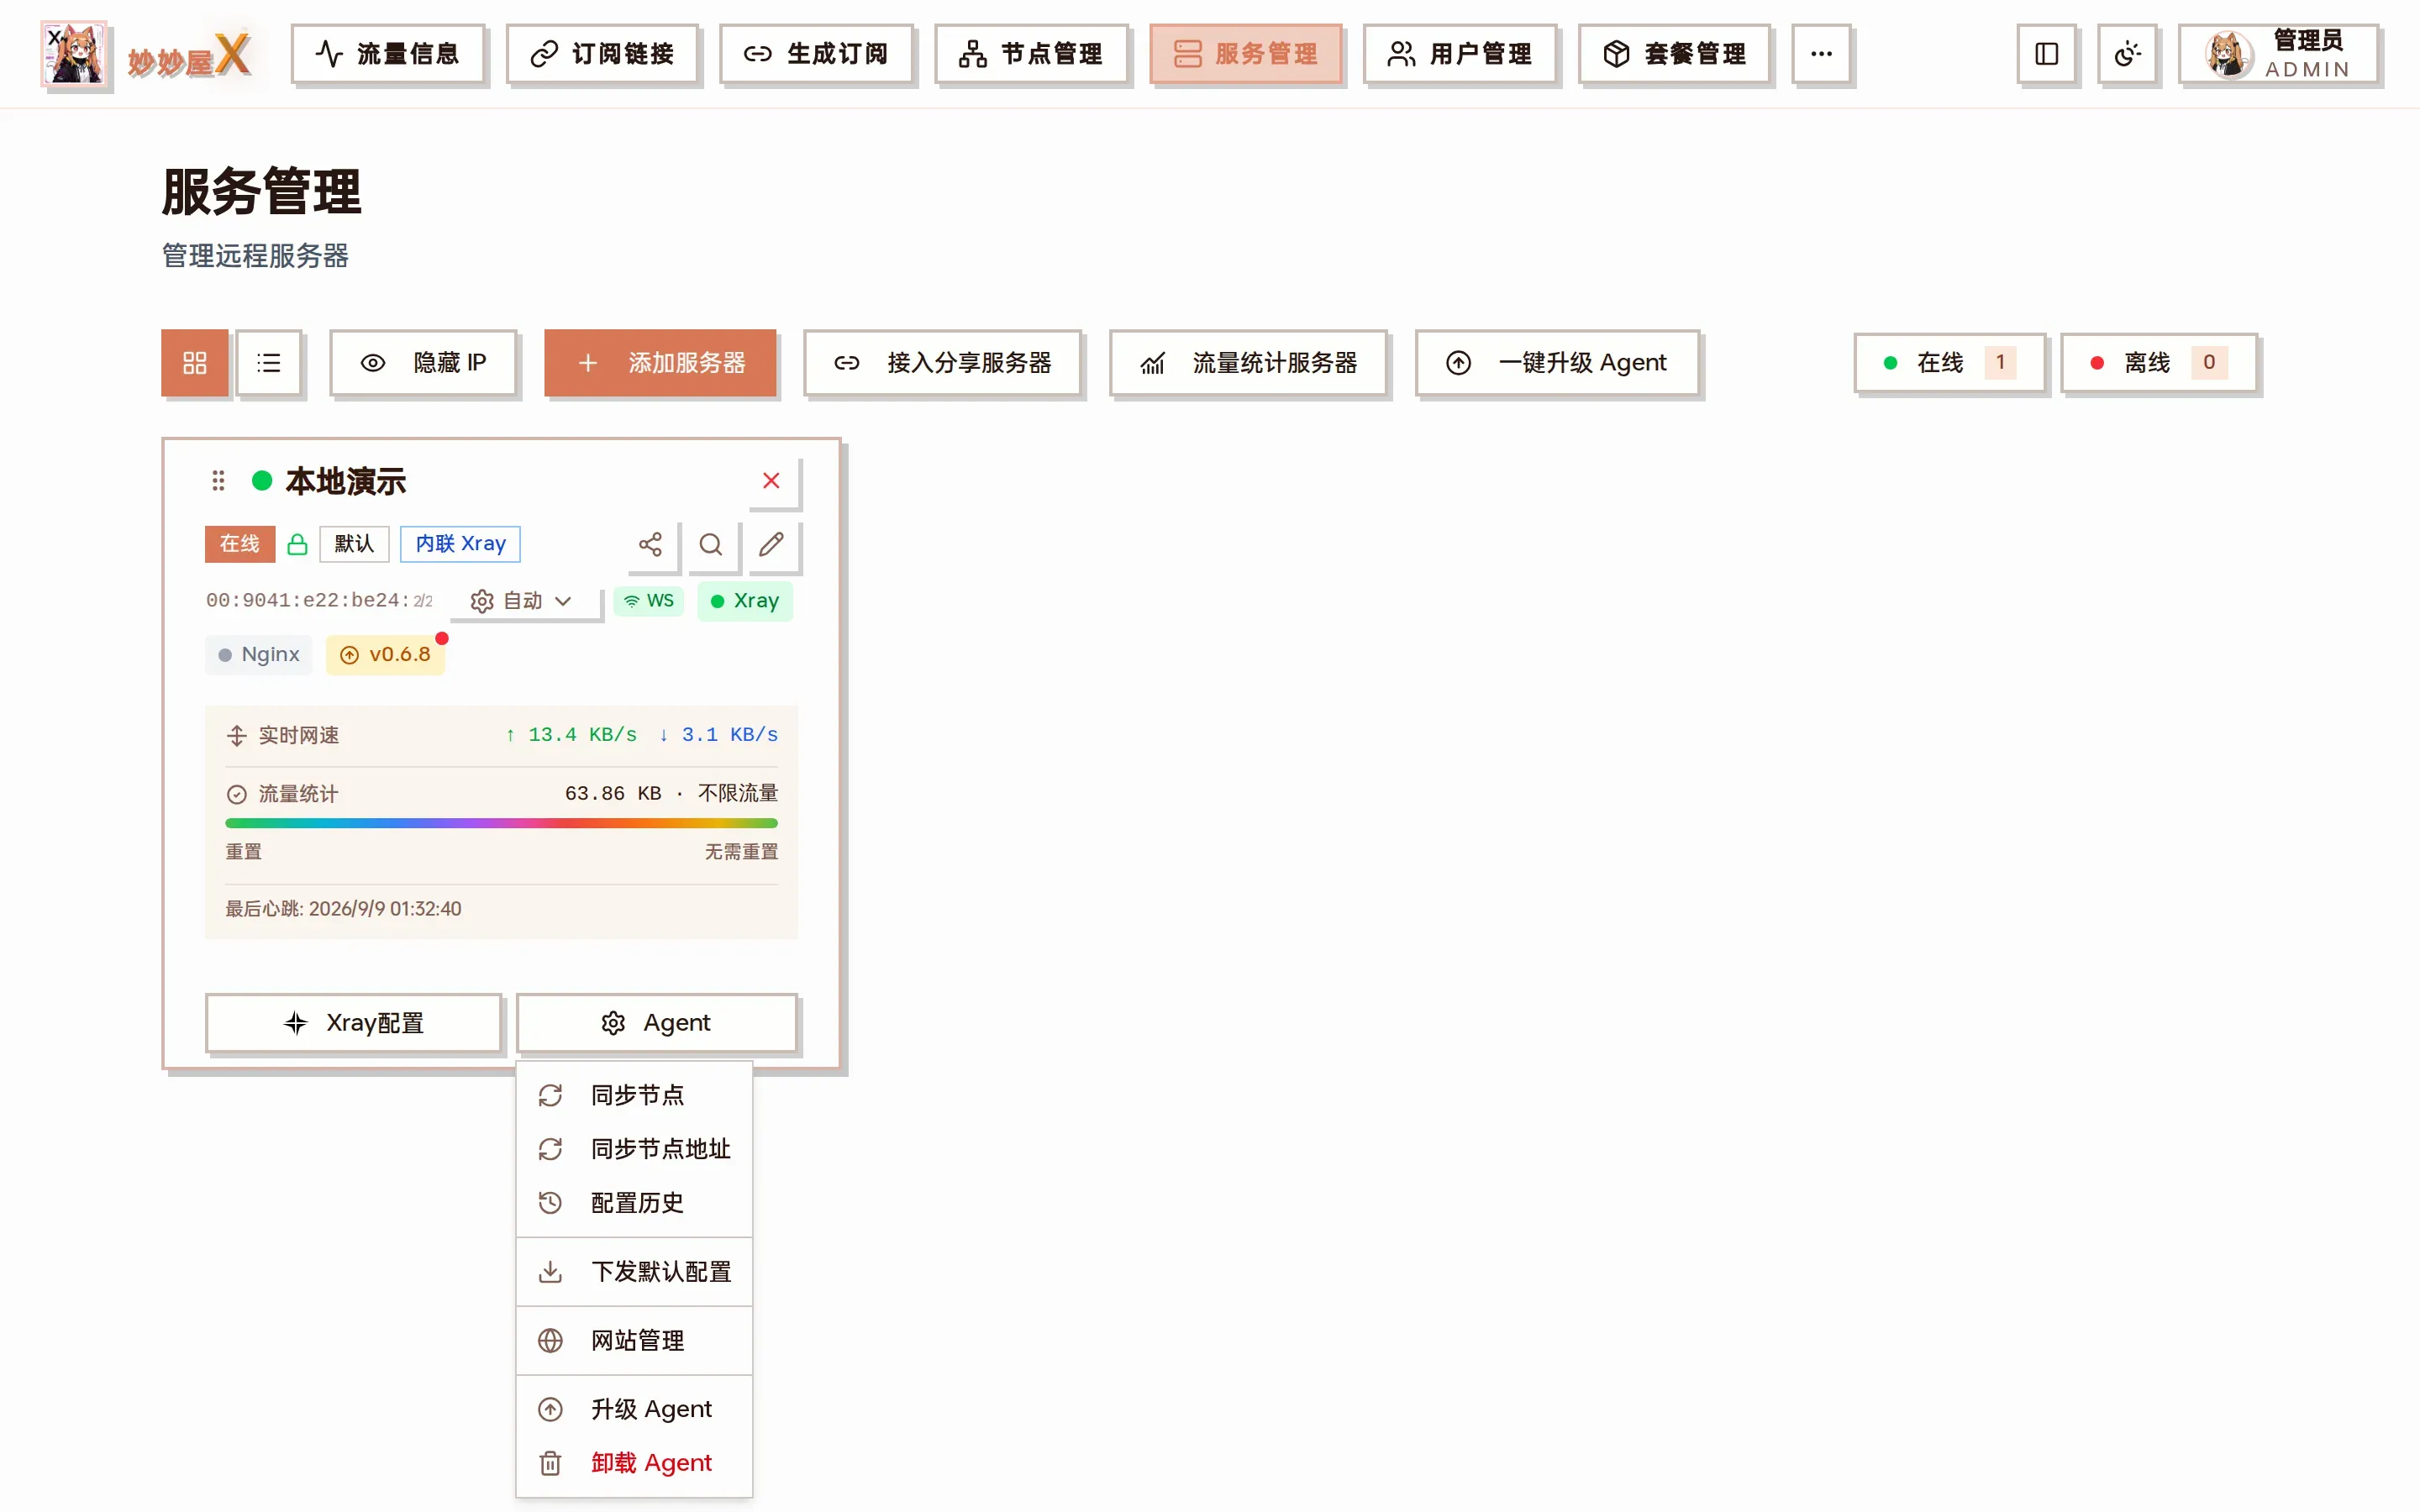The image size is (2420, 1512).
Task: Collapse the Agent dropdown button
Action: tap(657, 1023)
